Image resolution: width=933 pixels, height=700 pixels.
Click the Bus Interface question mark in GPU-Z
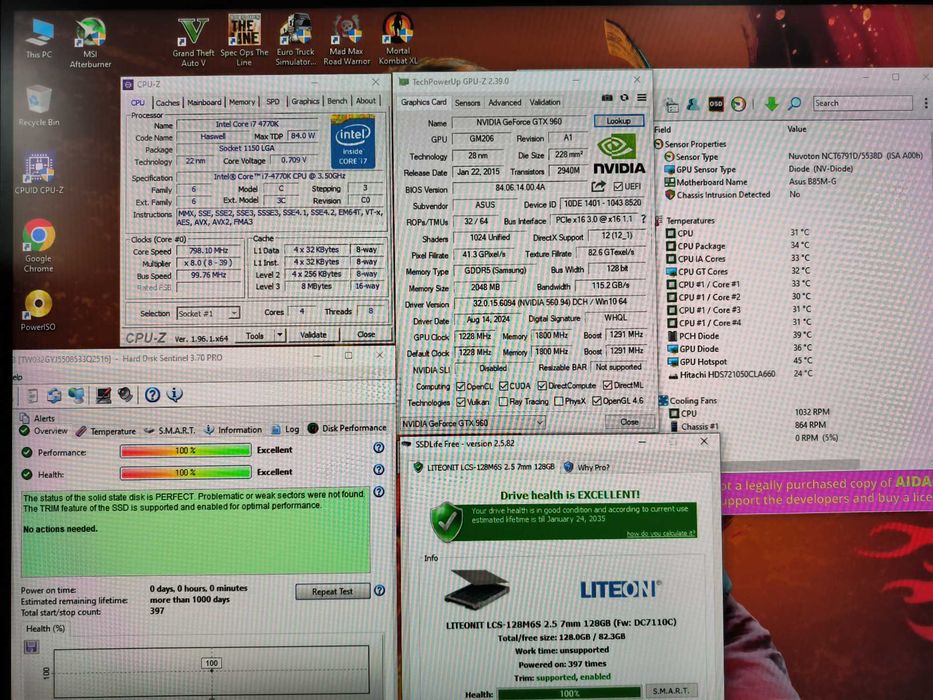tap(643, 220)
